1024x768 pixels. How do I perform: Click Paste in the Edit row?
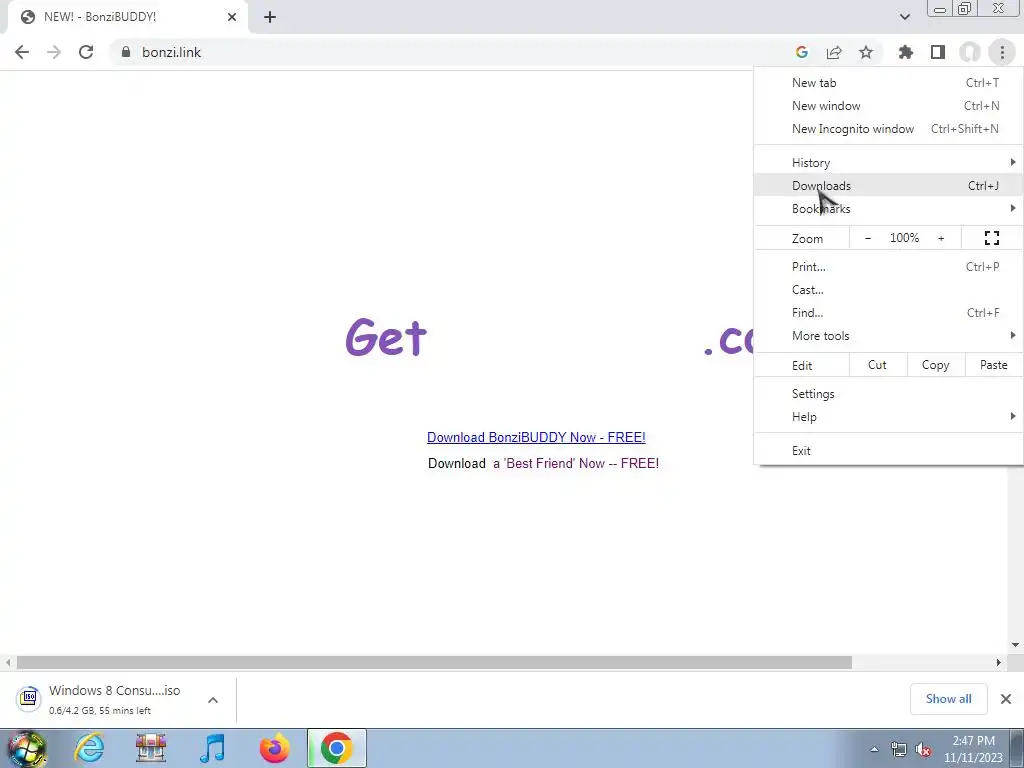pos(994,365)
